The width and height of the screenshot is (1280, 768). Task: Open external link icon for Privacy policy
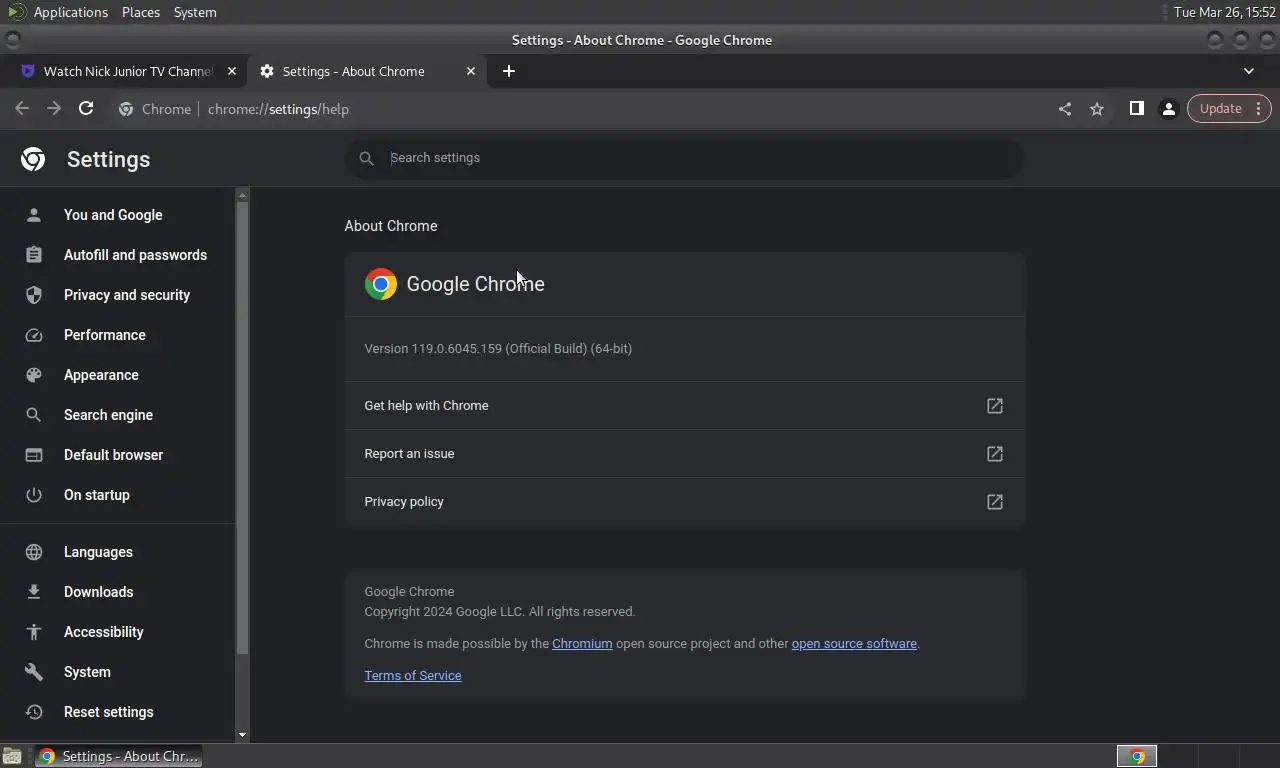click(x=995, y=502)
